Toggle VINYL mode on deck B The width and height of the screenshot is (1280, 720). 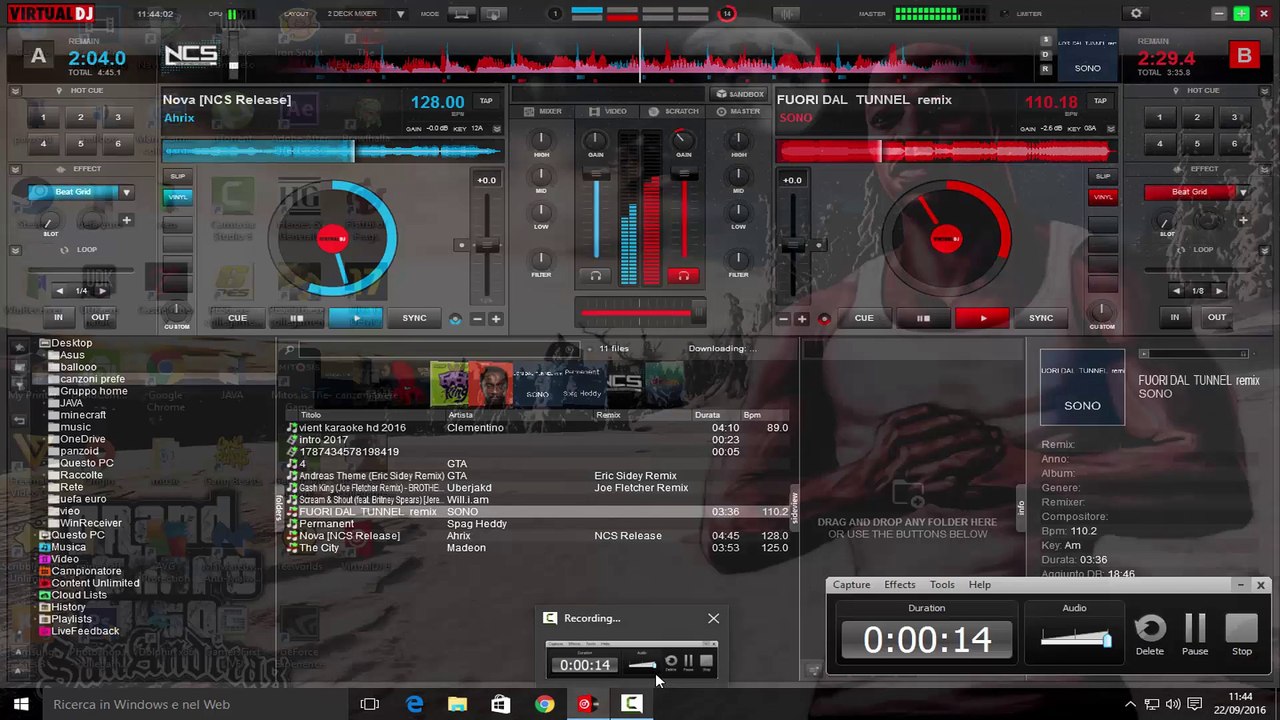pyautogui.click(x=1103, y=197)
